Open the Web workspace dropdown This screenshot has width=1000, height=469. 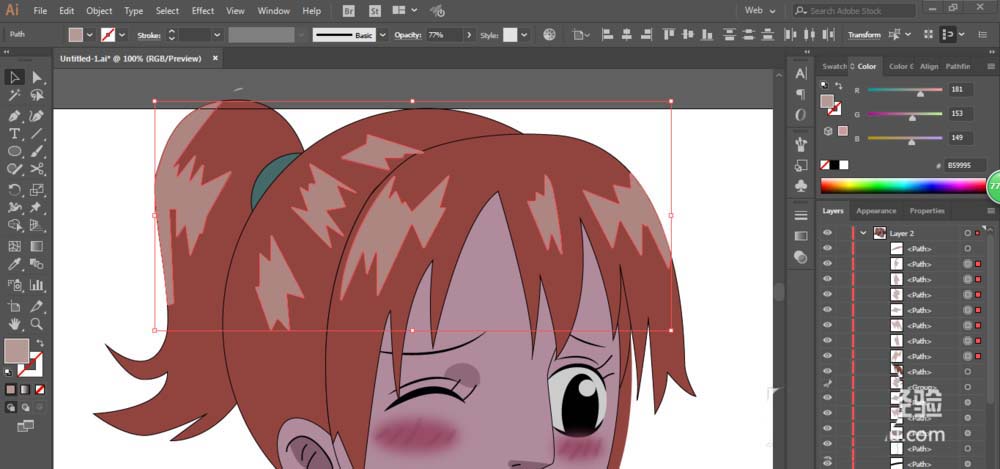(x=760, y=11)
